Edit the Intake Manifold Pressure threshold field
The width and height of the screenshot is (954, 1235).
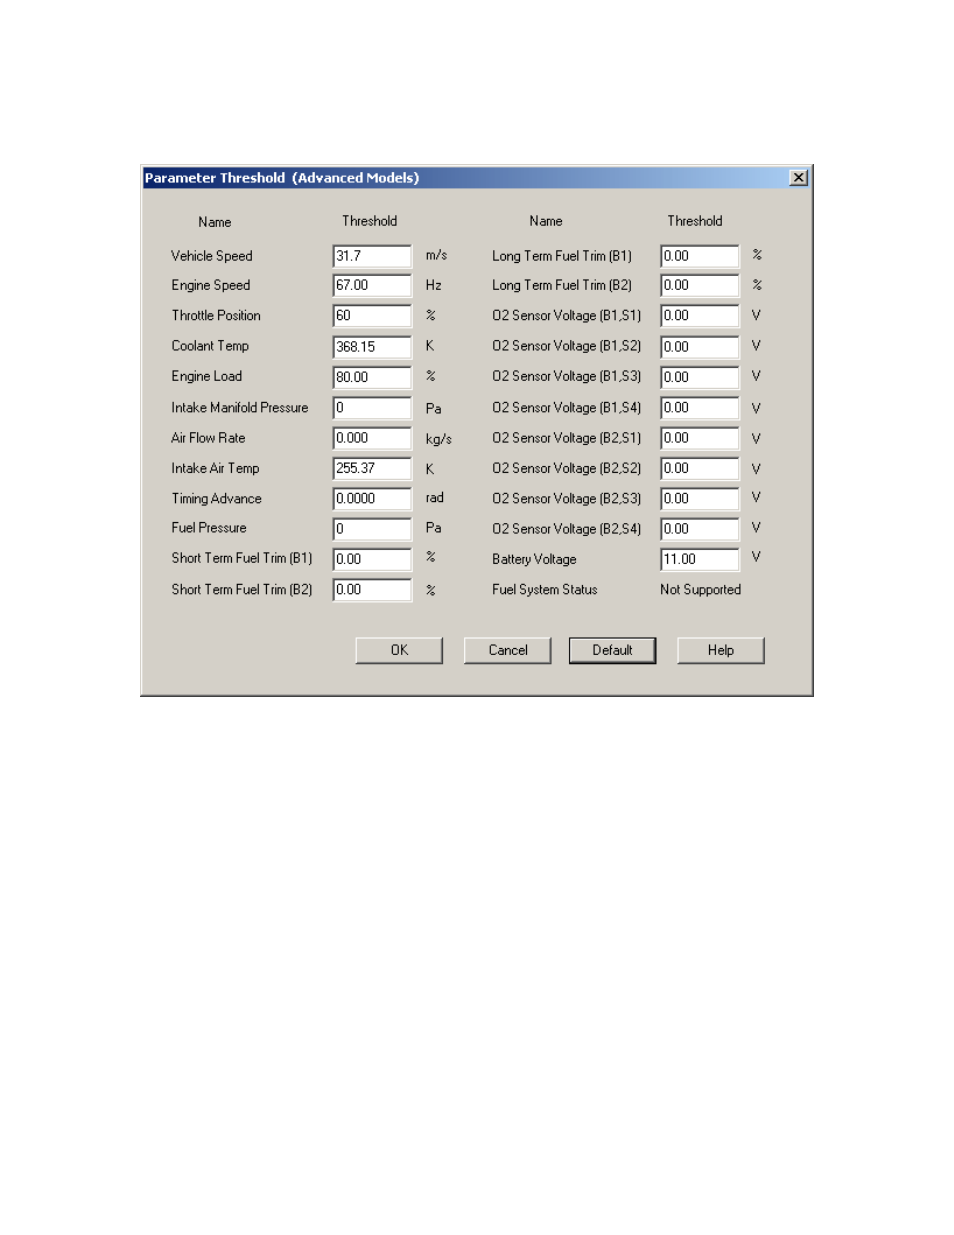click(x=372, y=408)
